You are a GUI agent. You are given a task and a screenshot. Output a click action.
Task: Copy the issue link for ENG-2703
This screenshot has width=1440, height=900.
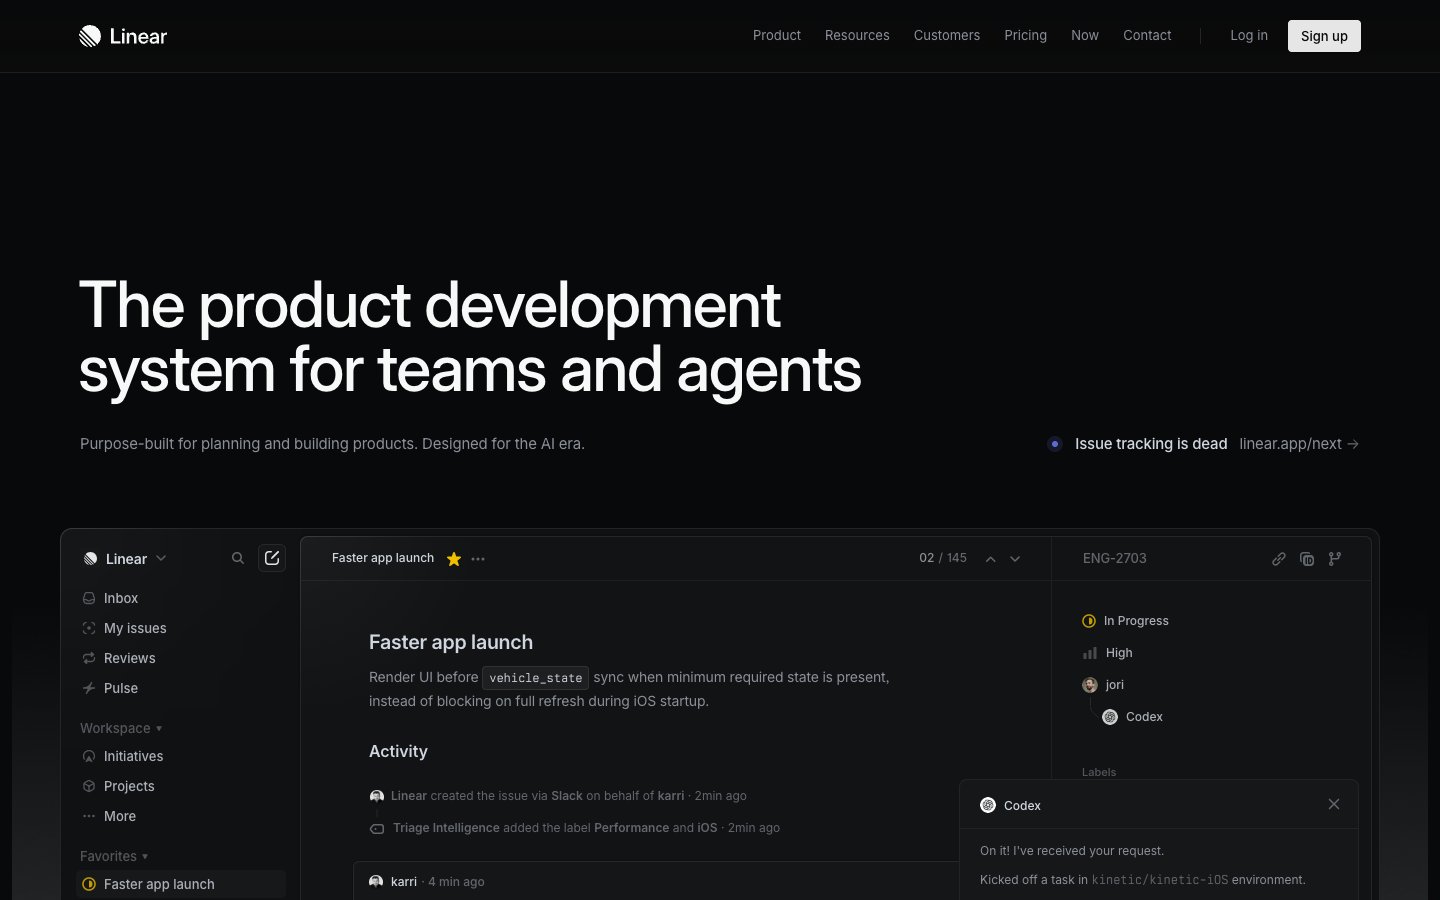coord(1279,559)
